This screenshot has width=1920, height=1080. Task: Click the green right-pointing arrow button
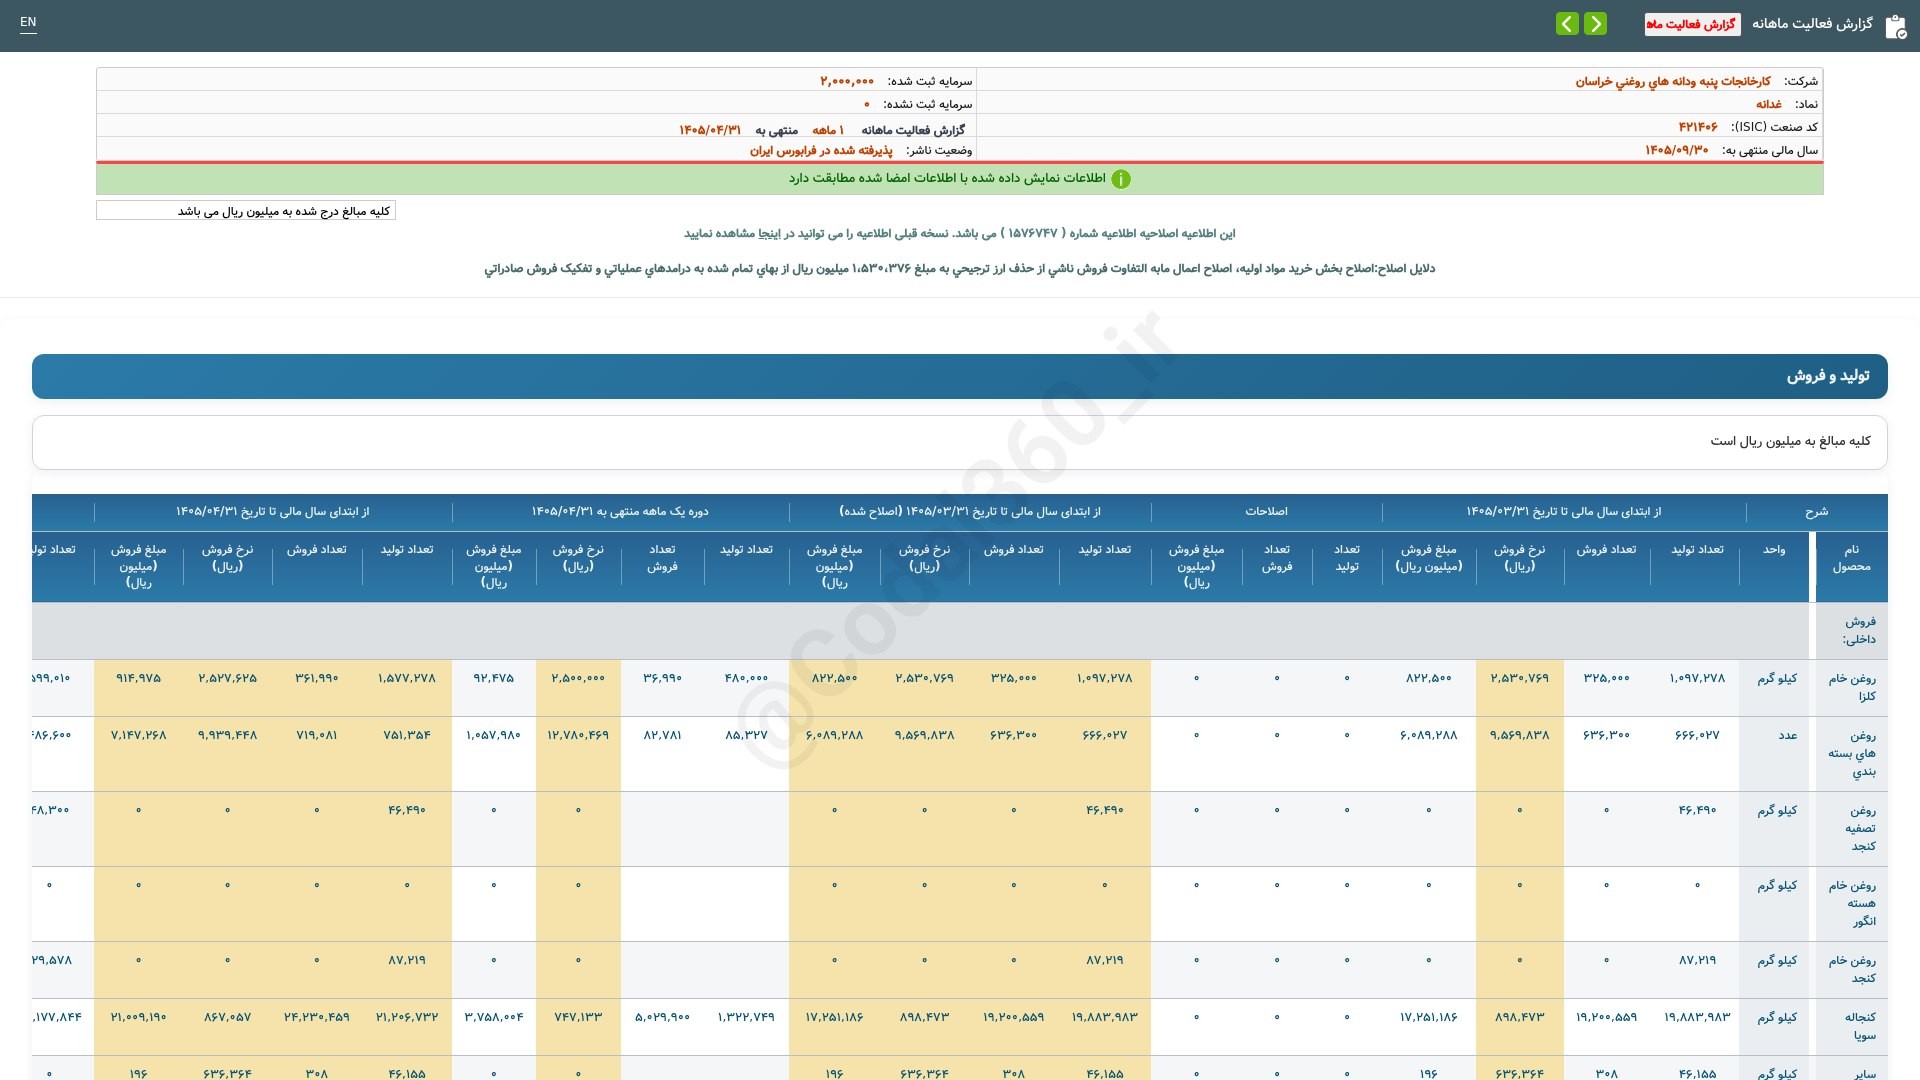pos(1595,23)
